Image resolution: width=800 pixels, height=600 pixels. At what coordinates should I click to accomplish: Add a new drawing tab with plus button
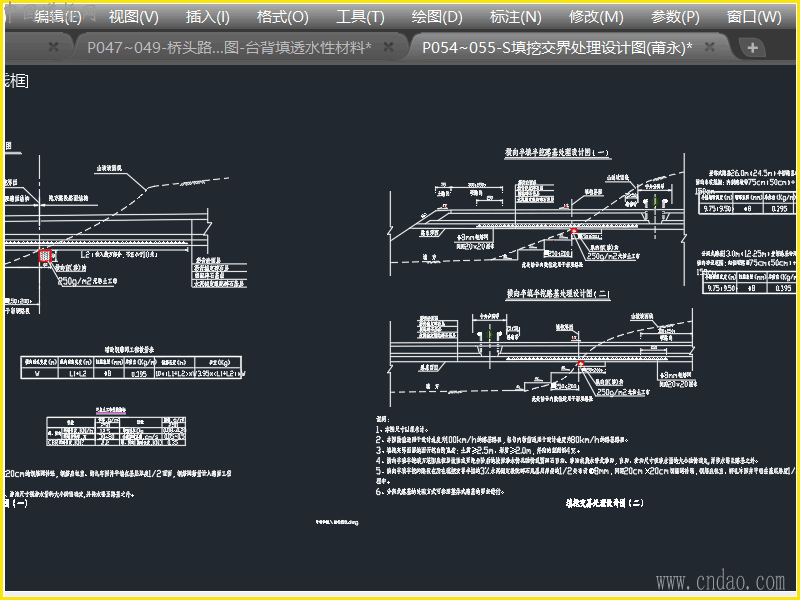[752, 48]
